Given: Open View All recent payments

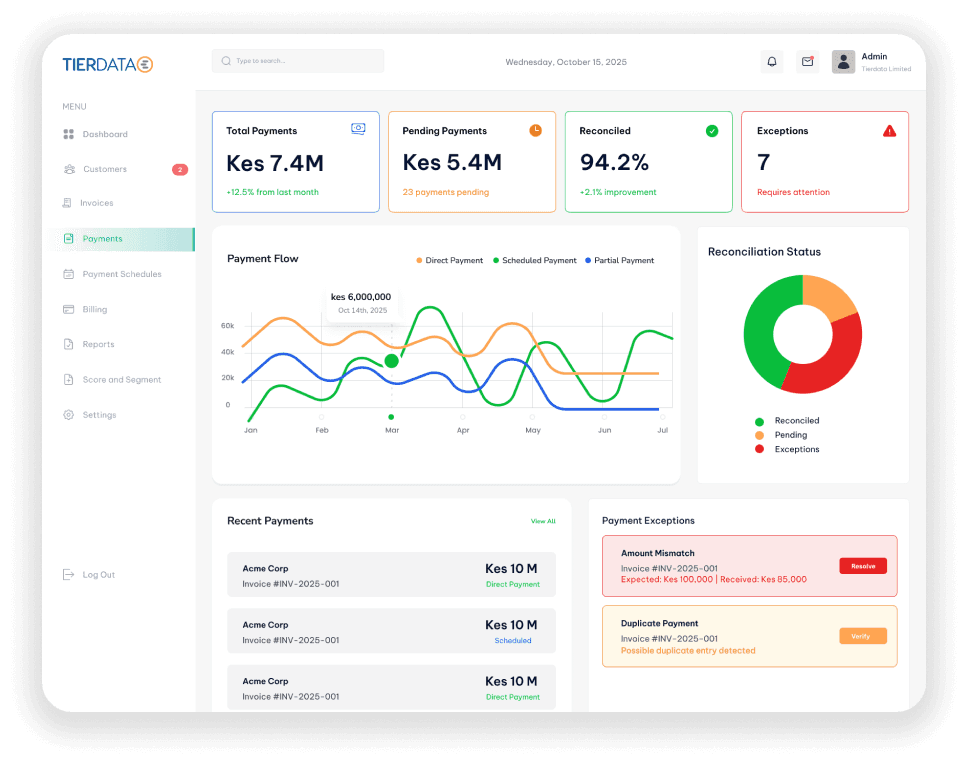Looking at the screenshot, I should click(x=543, y=521).
